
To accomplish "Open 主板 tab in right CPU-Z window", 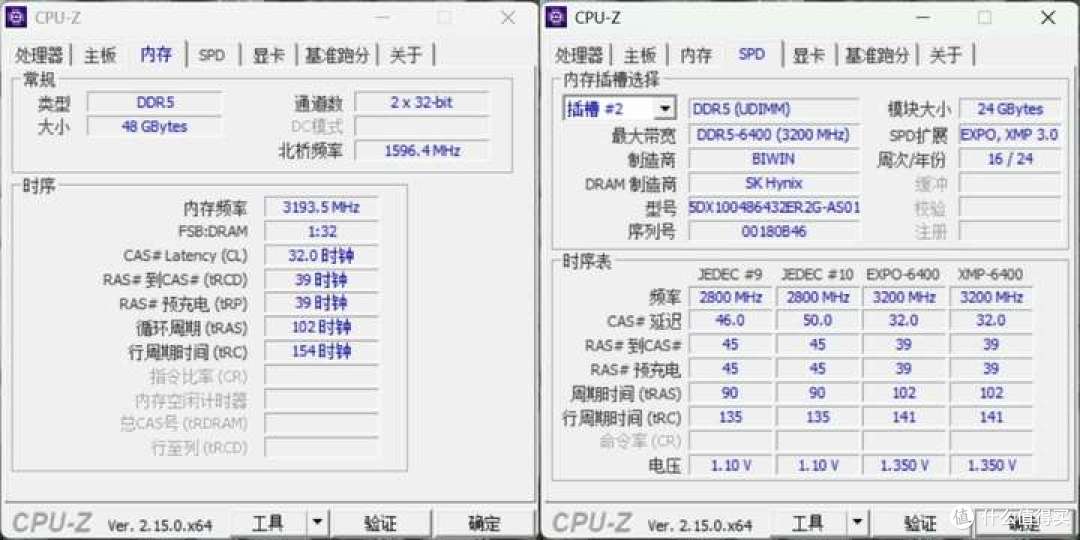I will click(641, 55).
